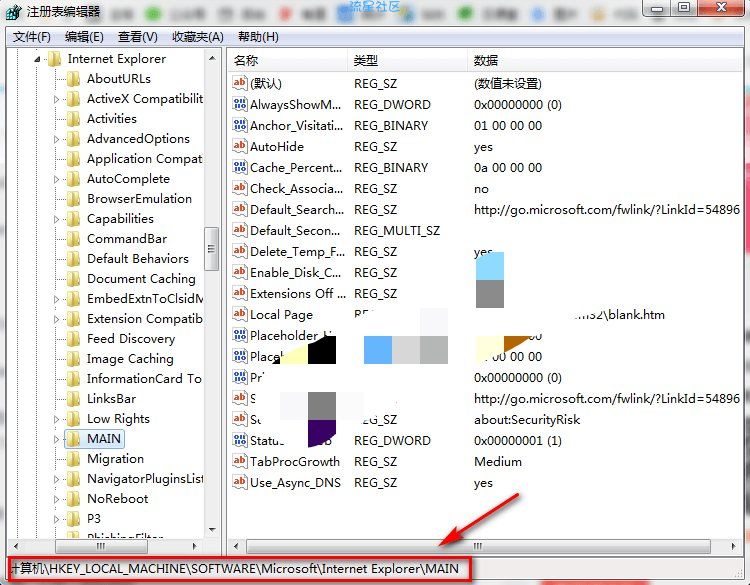The height and width of the screenshot is (585, 750).
Task: Select the Application Compat tree item
Action: 144,159
